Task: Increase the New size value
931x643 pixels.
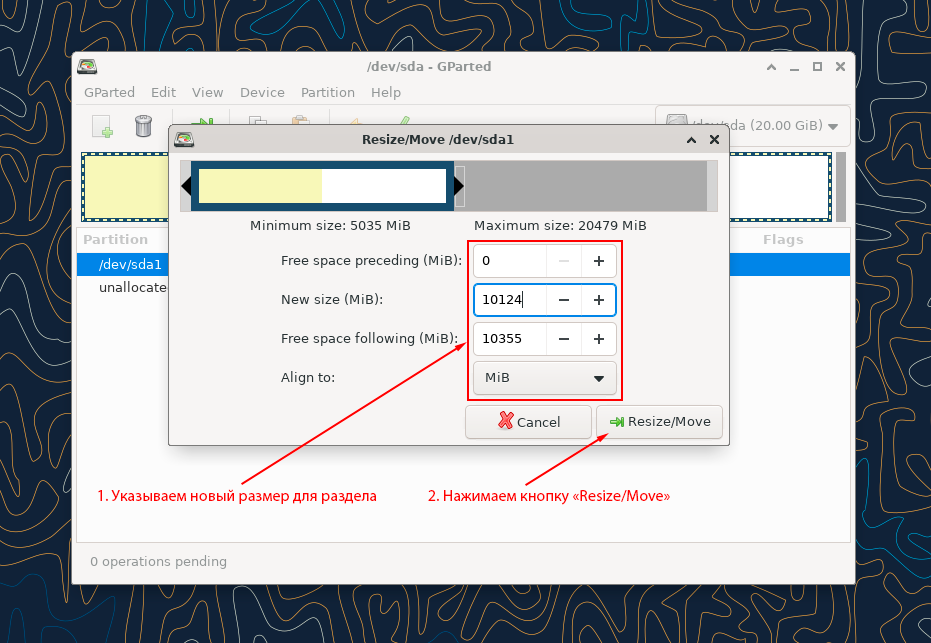Action: (598, 300)
